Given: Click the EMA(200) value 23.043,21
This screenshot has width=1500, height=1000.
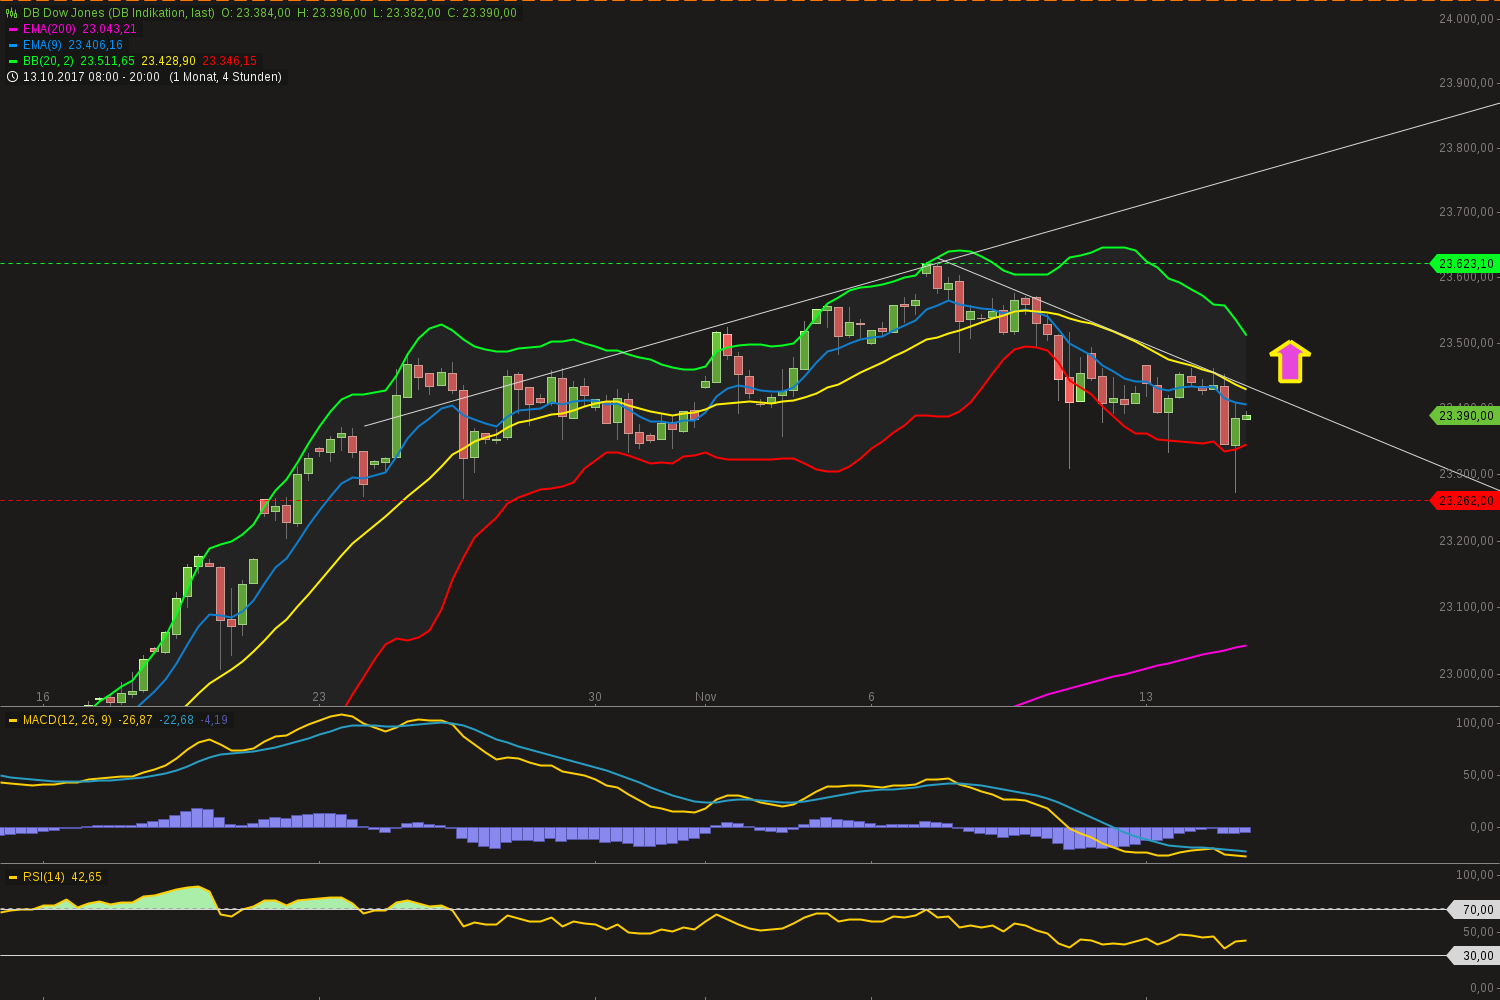Looking at the screenshot, I should (110, 29).
